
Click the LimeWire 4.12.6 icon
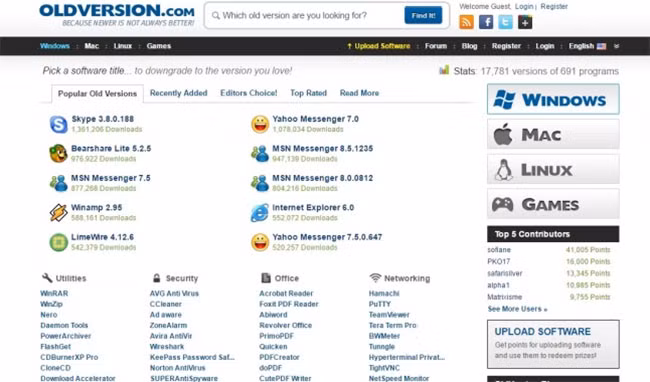(x=58, y=242)
